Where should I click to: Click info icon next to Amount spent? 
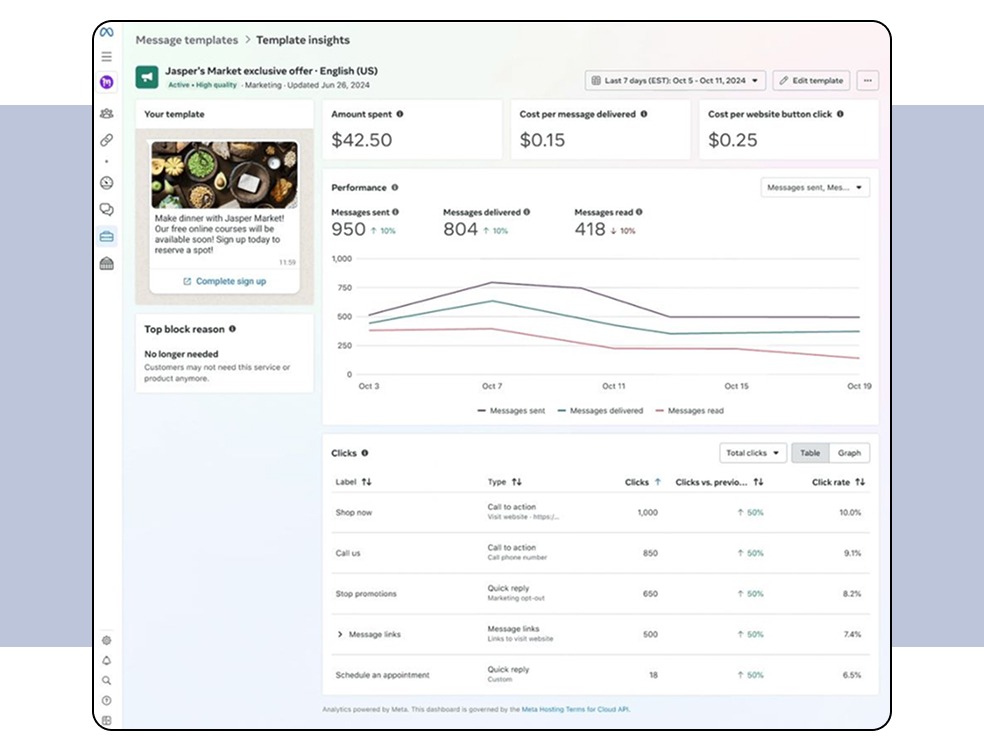pos(400,115)
